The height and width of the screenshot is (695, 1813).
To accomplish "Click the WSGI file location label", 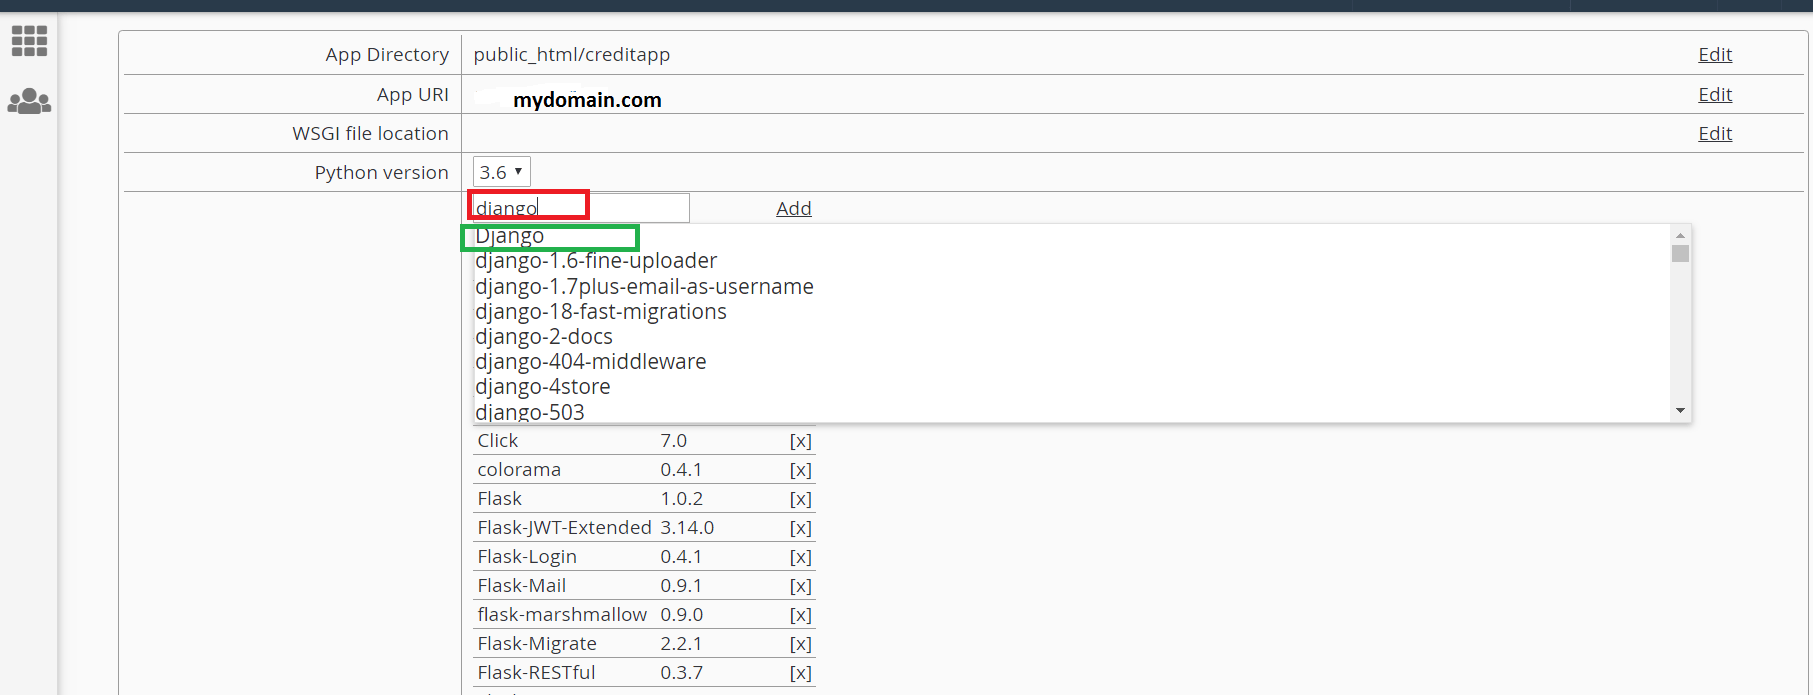I will (371, 134).
